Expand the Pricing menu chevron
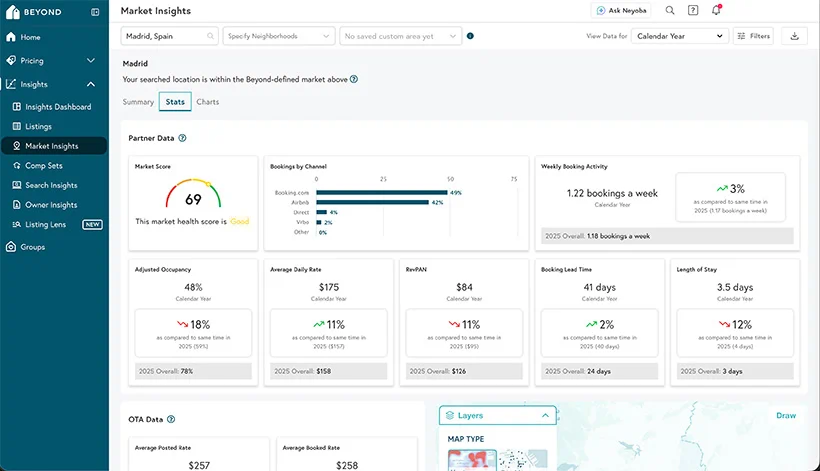The width and height of the screenshot is (820, 471). 90,61
